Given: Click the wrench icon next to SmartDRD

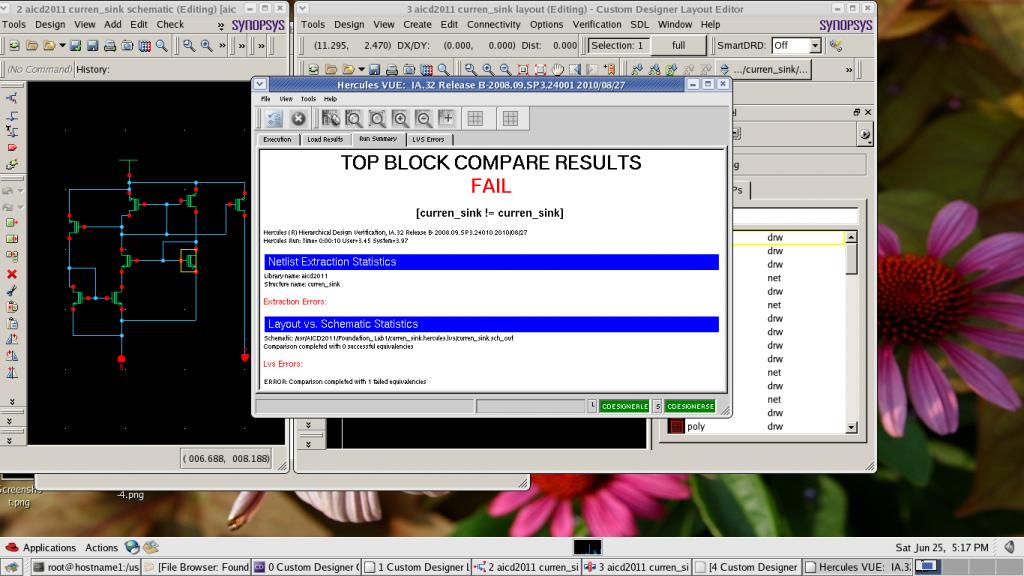Looking at the screenshot, I should coord(836,45).
